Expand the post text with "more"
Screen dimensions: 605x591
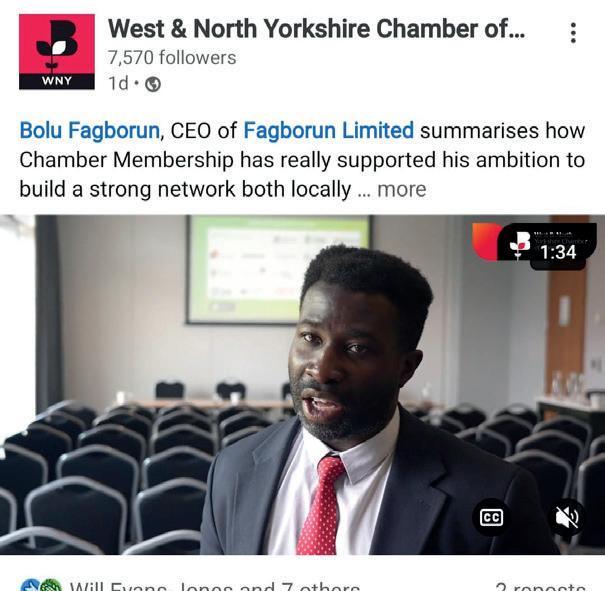pyautogui.click(x=402, y=189)
